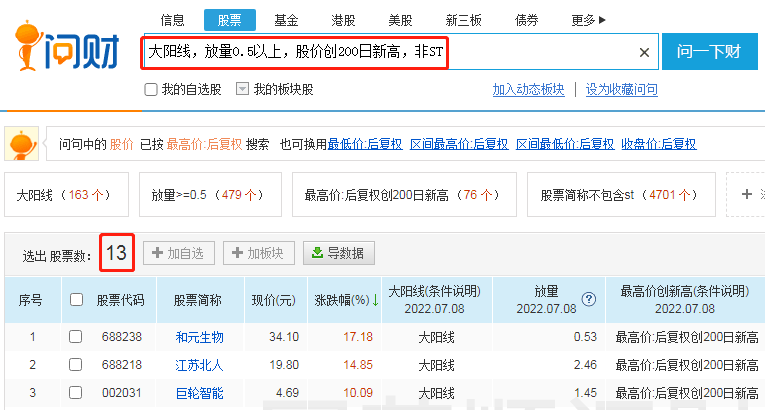Expand the 我的板块股 dropdown

point(242,89)
